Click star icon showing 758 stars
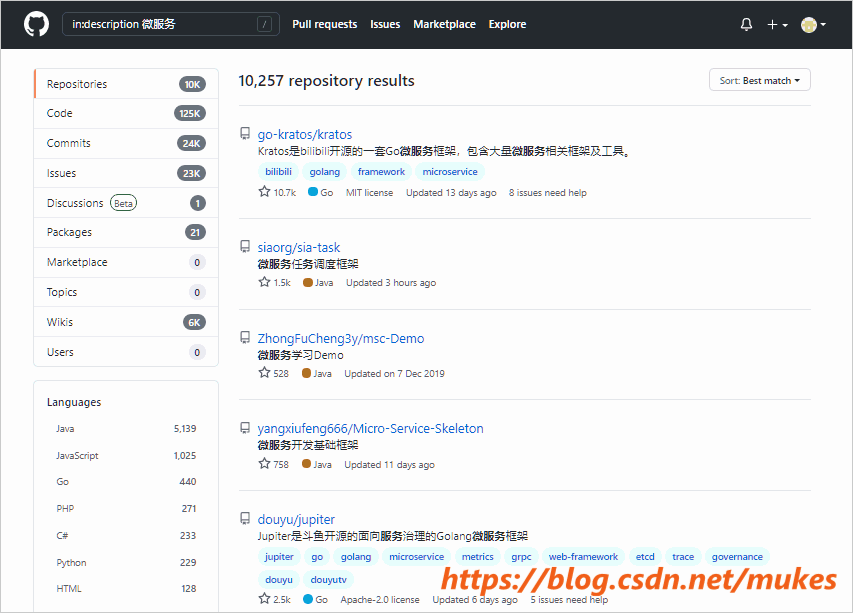The width and height of the screenshot is (853, 613). 264,463
